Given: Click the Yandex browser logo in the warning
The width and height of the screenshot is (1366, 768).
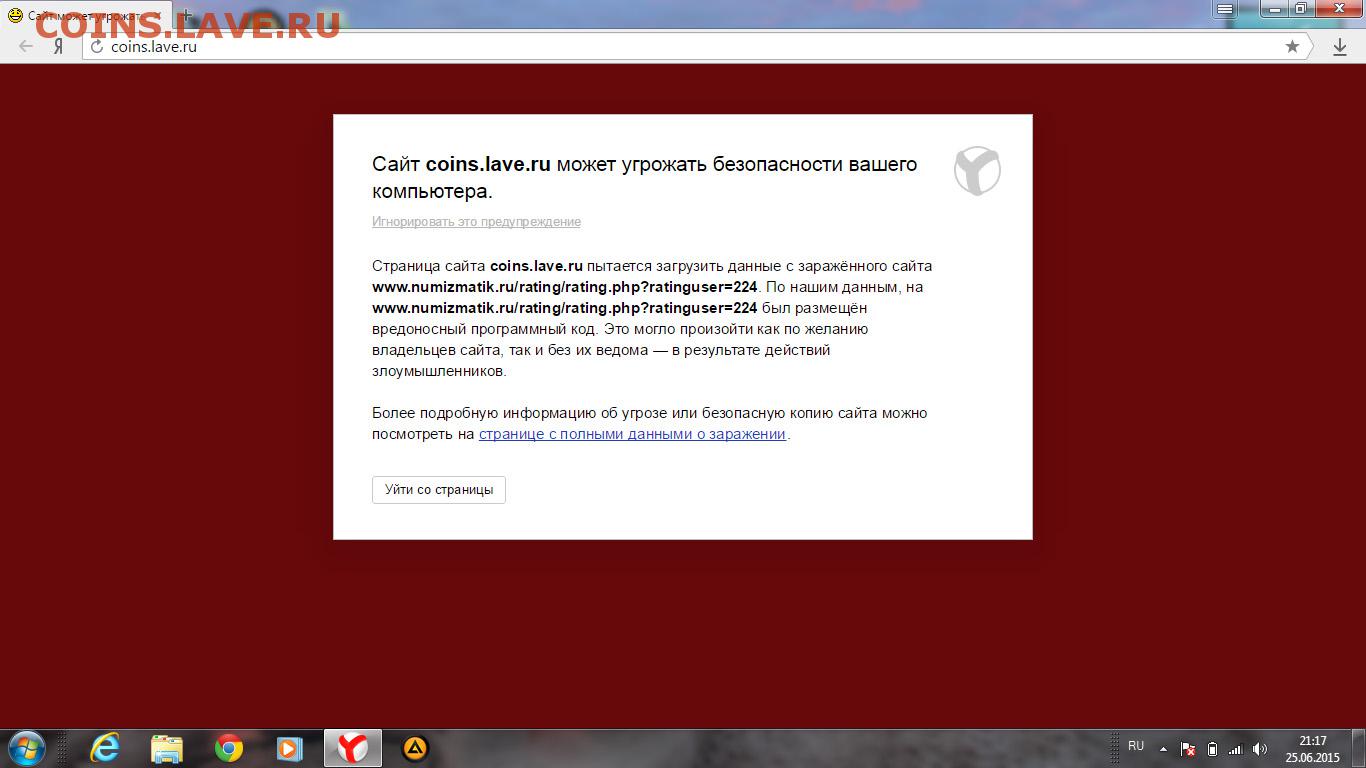Looking at the screenshot, I should (977, 170).
